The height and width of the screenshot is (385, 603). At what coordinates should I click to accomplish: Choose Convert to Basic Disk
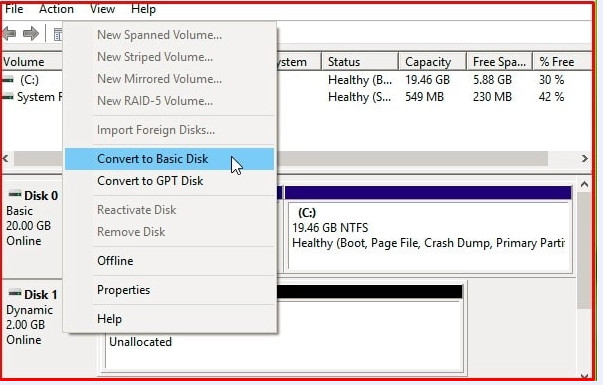(169, 159)
